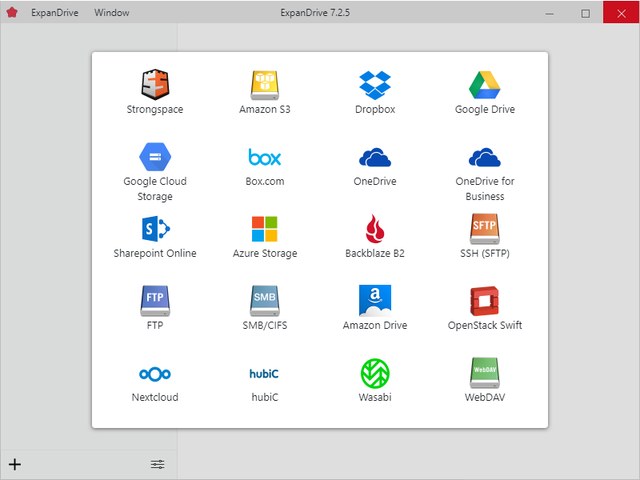Select Google Drive icon
Image resolution: width=640 pixels, height=480 pixels.
pos(485,84)
